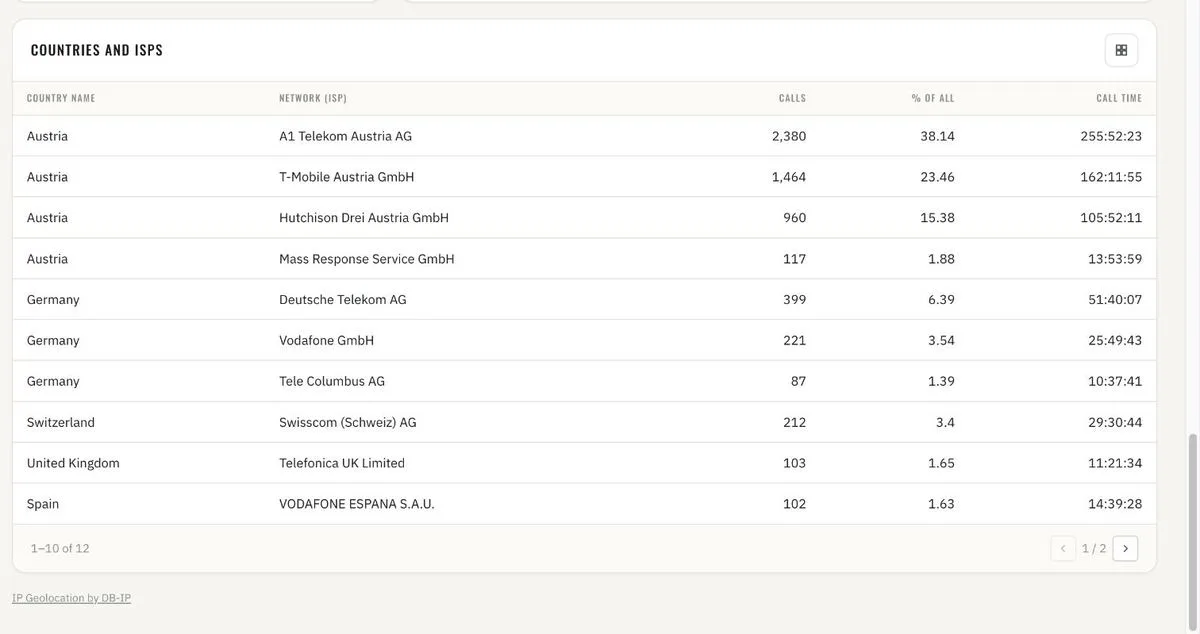Click calls value 2,380

[789, 136]
